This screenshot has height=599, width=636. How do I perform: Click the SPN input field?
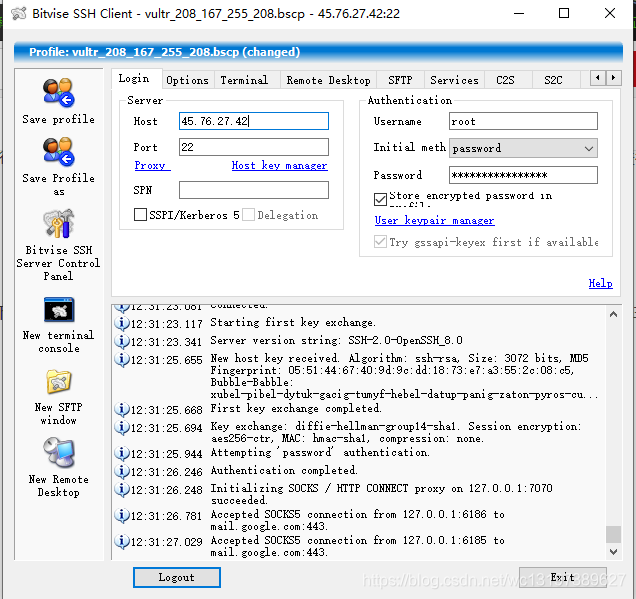[x=254, y=190]
